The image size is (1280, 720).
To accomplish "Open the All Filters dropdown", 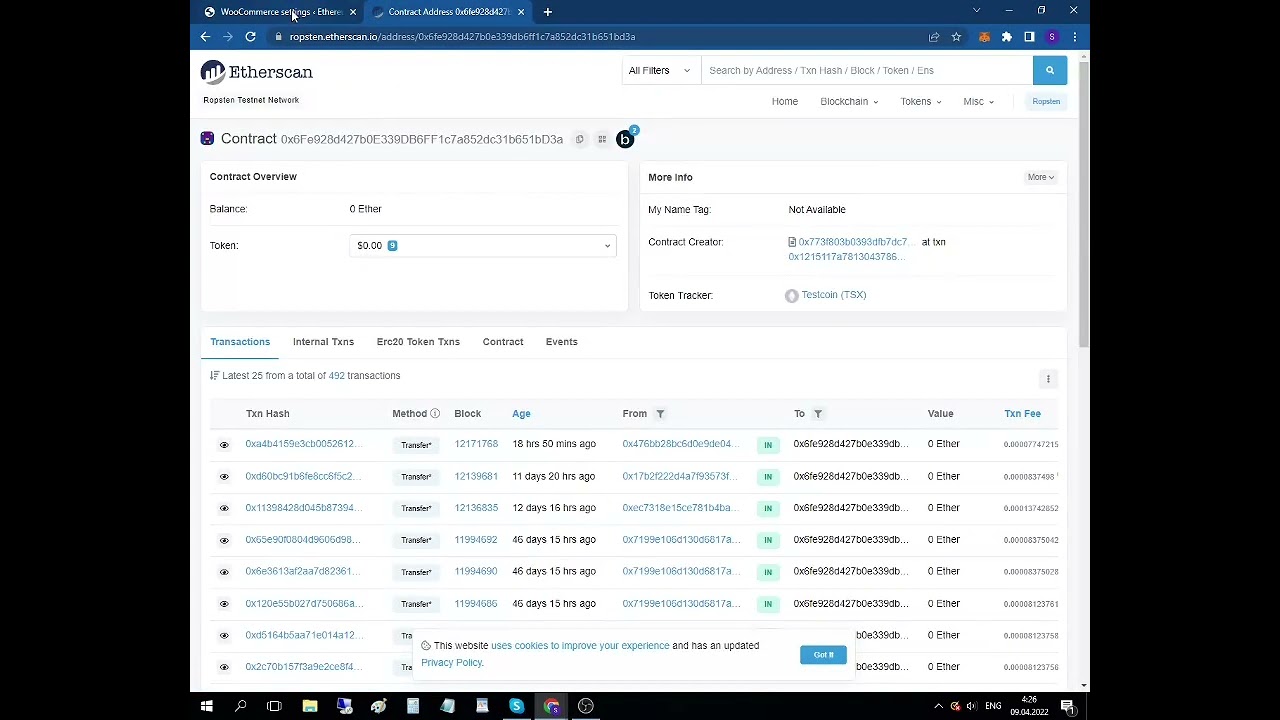I will point(659,70).
